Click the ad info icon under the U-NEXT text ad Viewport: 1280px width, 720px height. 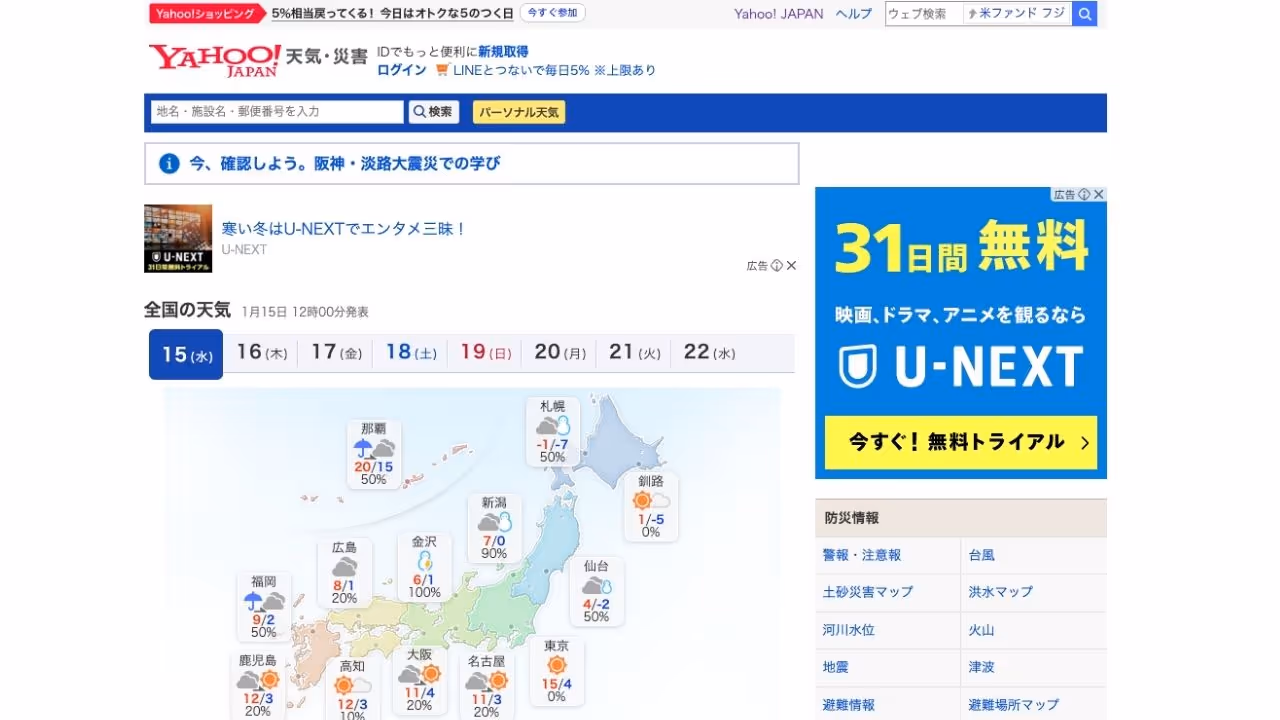(777, 266)
